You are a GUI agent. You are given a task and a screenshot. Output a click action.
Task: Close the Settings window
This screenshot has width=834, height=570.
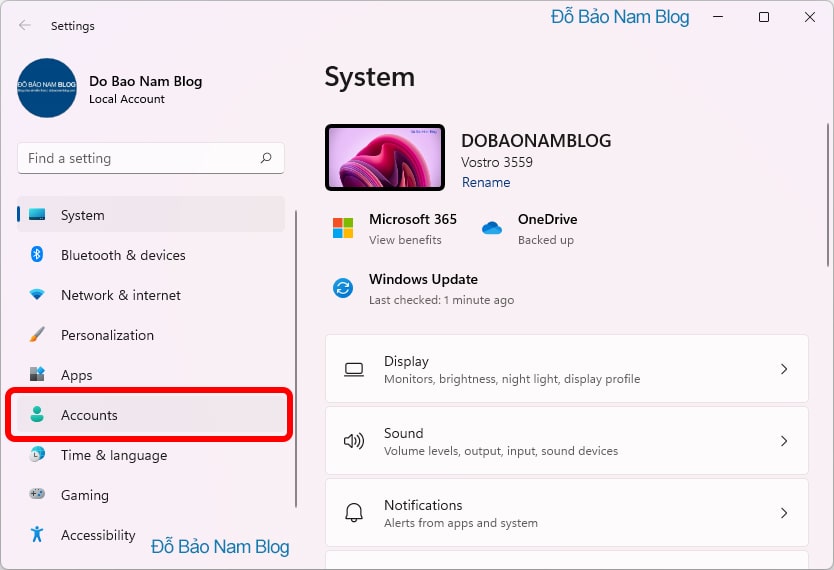click(x=810, y=17)
